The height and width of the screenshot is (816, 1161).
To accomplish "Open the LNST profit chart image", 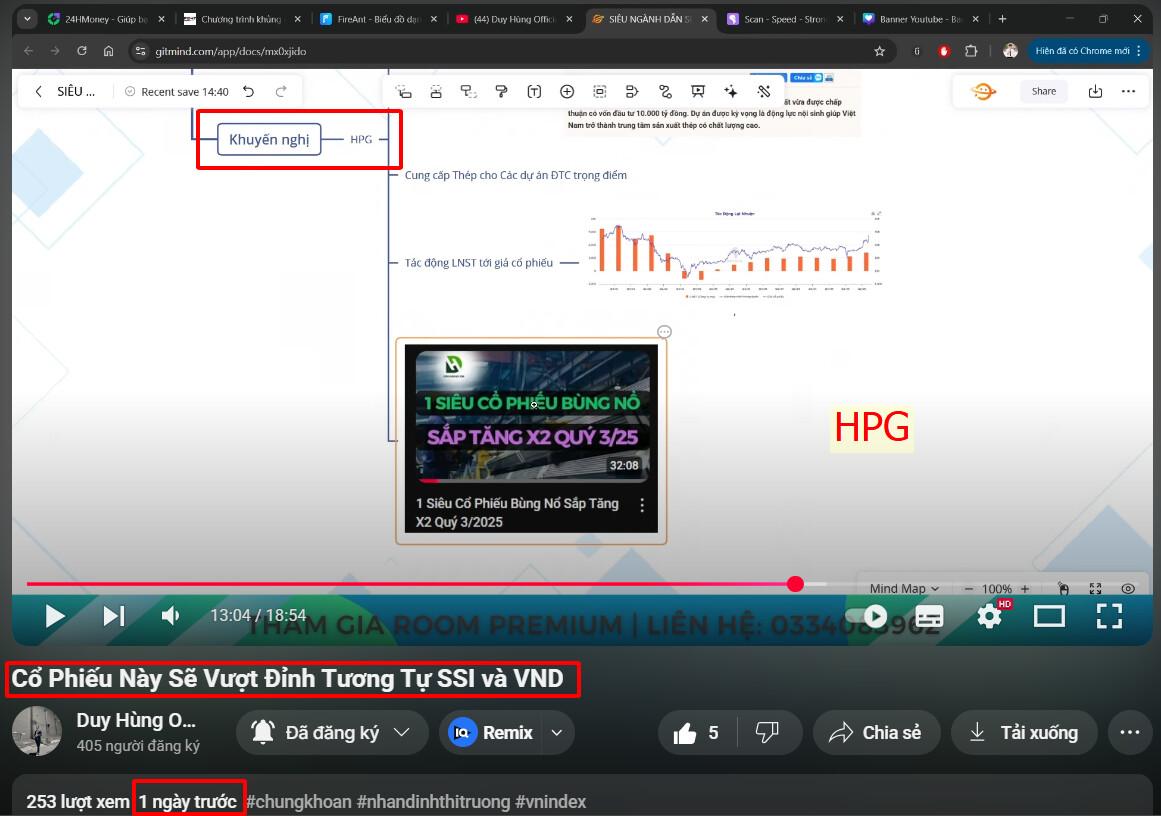I will click(x=734, y=255).
